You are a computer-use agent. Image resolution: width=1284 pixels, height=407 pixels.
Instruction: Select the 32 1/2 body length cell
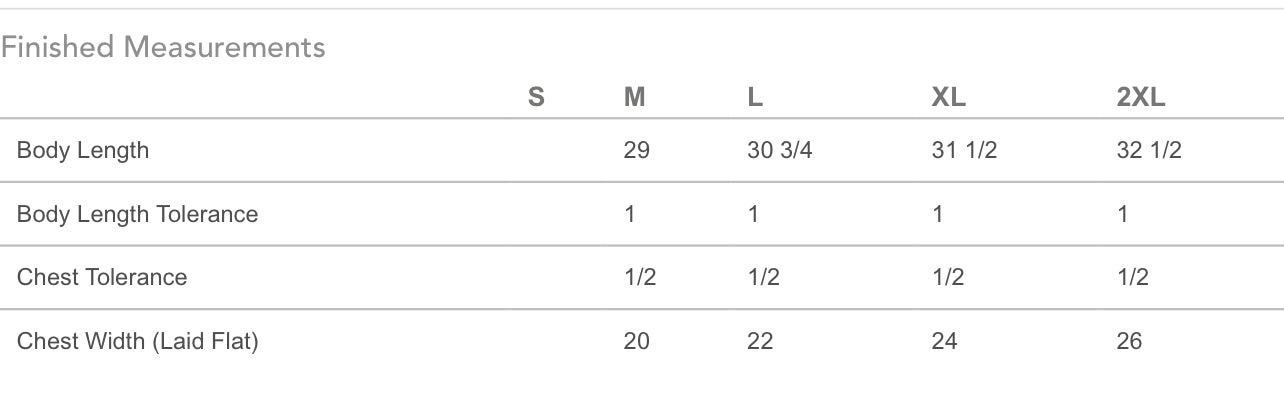(x=1149, y=150)
